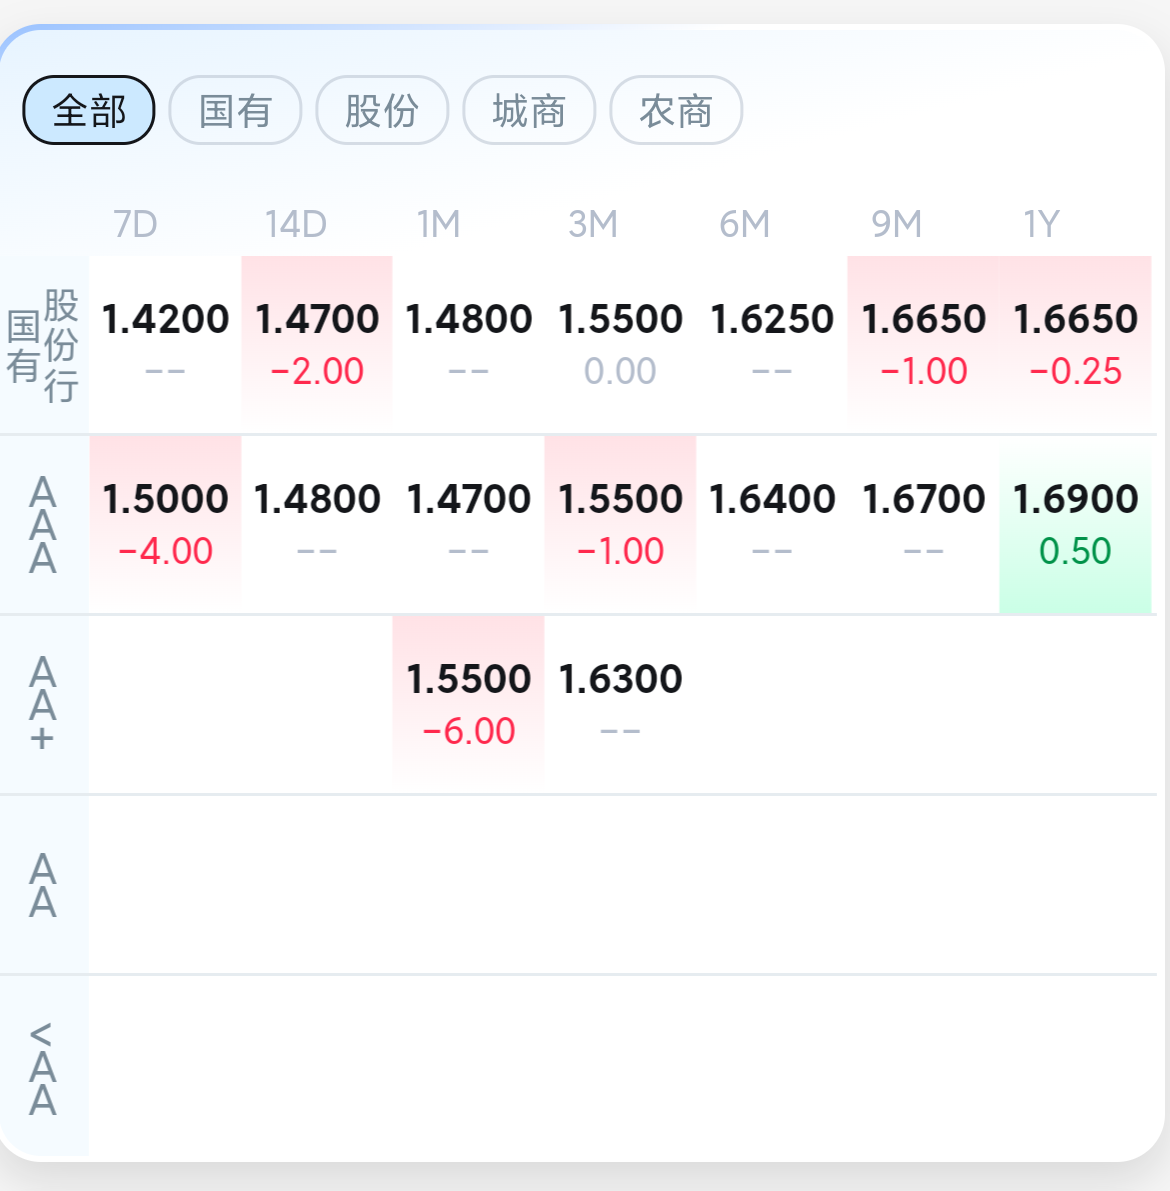The image size is (1170, 1191).
Task: Choose the 农商 filter tab
Action: pos(676,110)
